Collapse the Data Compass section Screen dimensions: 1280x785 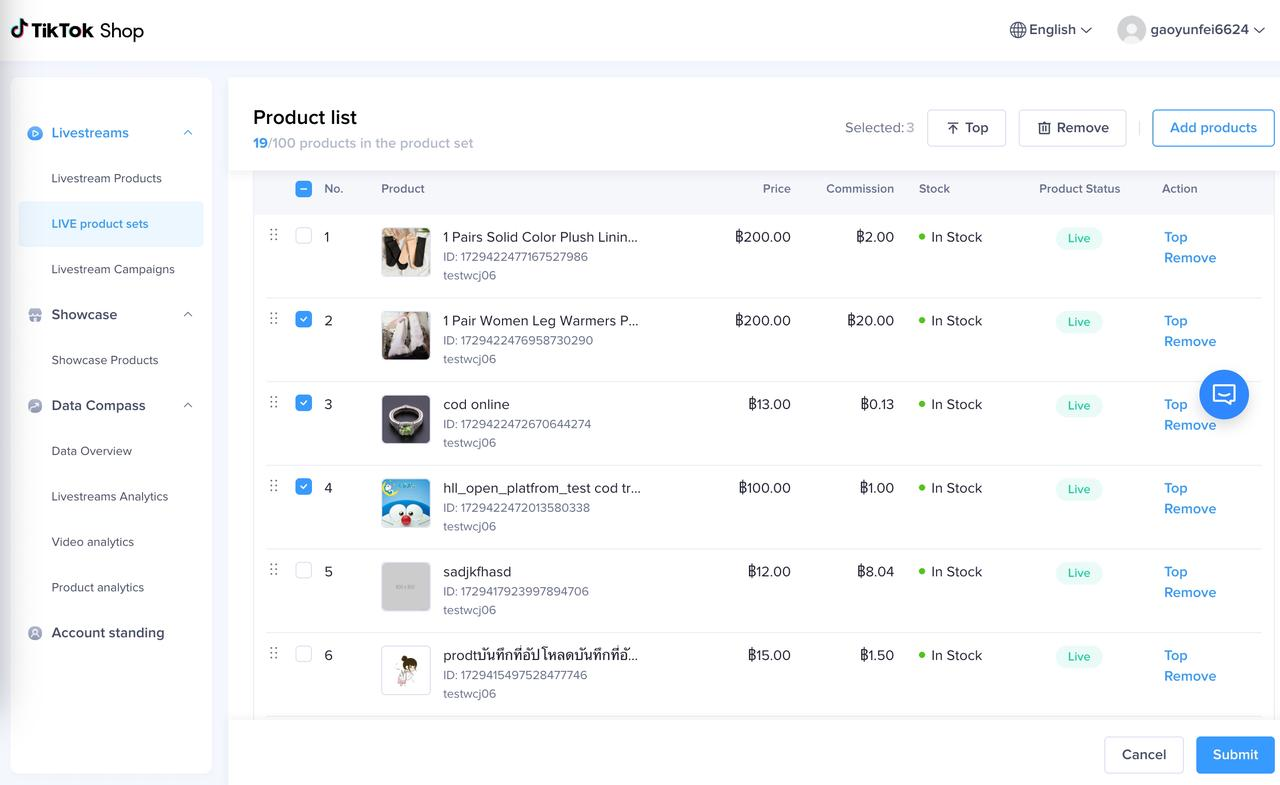tap(187, 406)
